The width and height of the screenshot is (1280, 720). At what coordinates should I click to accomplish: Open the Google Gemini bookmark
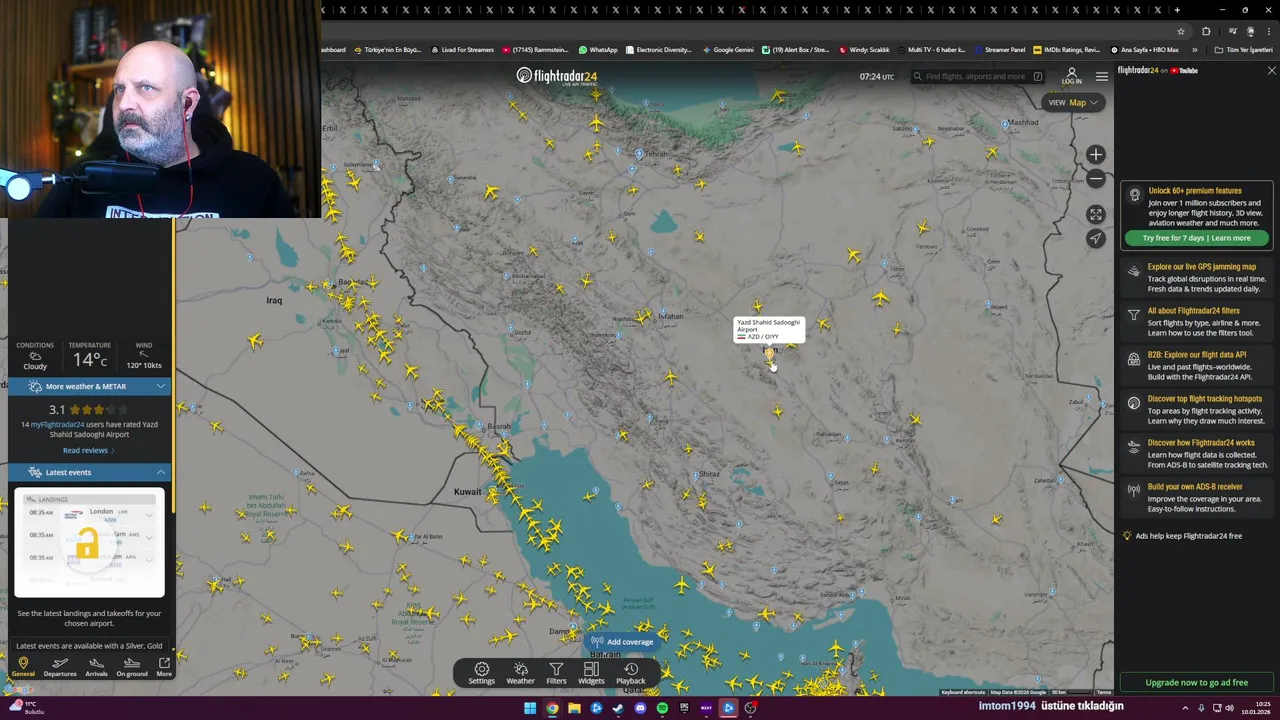[728, 50]
